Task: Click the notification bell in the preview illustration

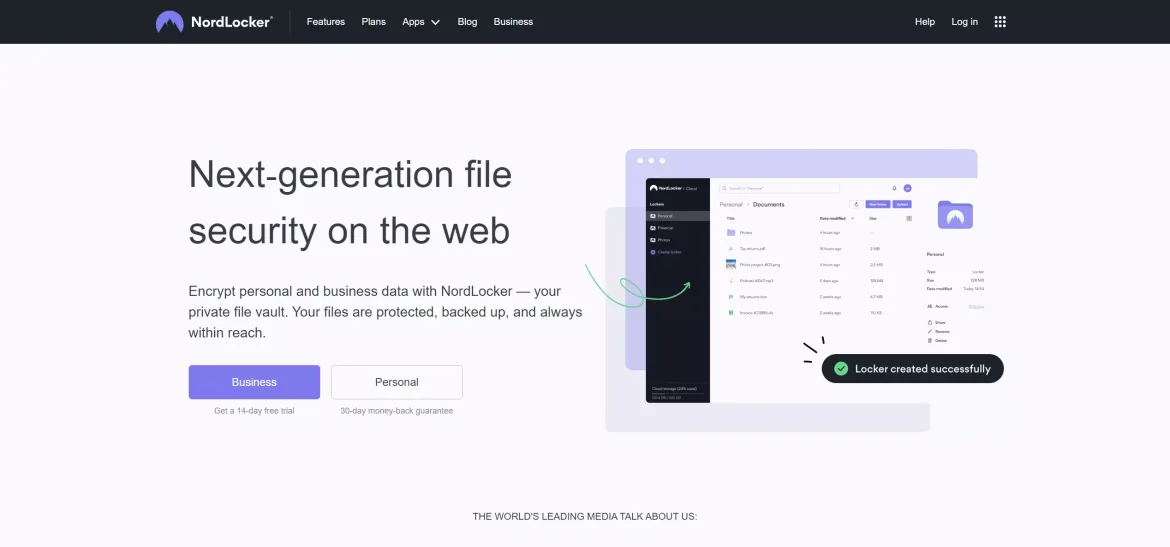Action: pos(895,188)
